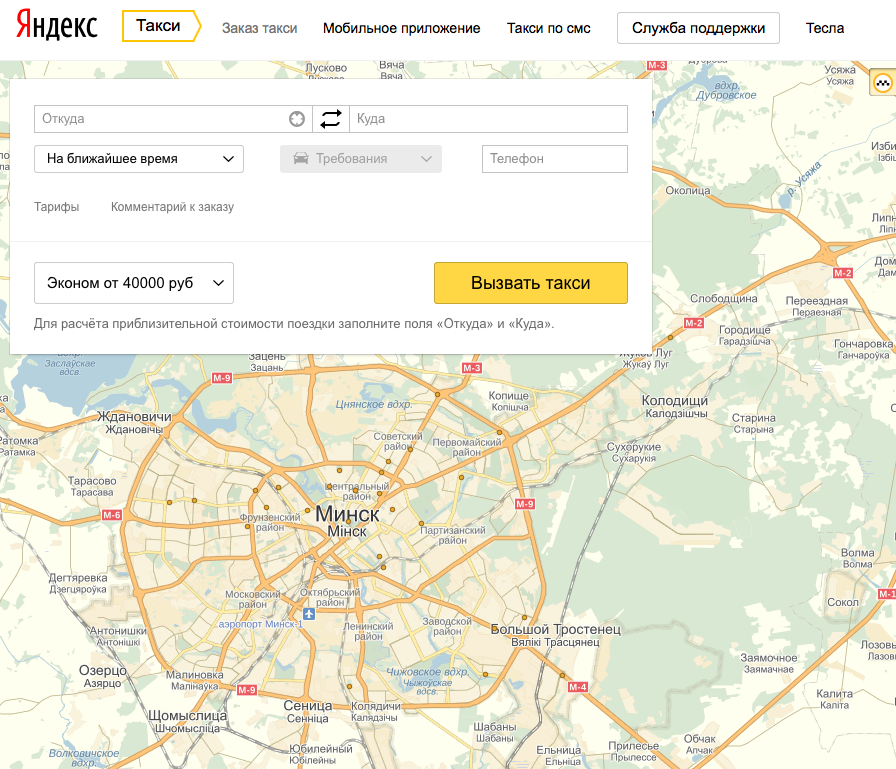This screenshot has width=896, height=769.
Task: Click the taxi marker icon on the map
Action: 883,83
